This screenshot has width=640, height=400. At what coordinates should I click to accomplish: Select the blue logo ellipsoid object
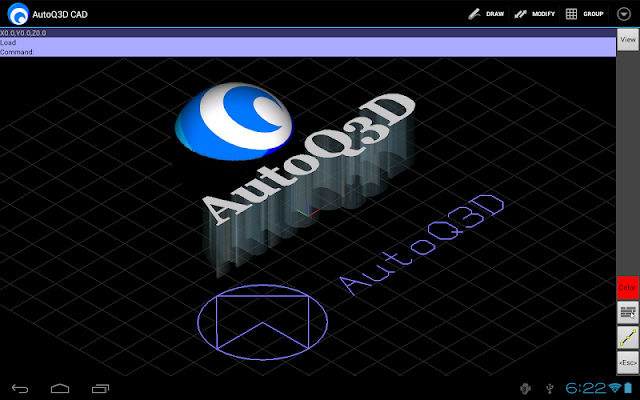tap(234, 121)
